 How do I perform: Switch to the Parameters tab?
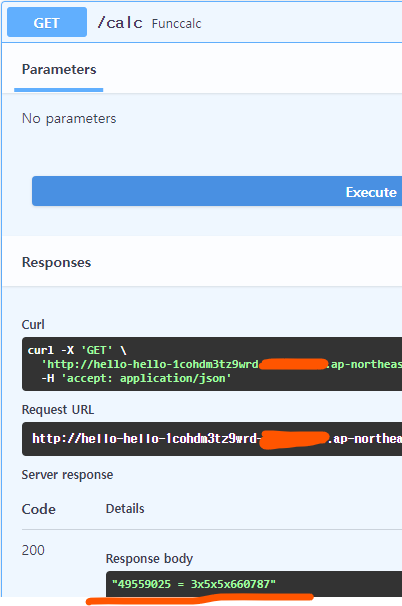pos(59,70)
